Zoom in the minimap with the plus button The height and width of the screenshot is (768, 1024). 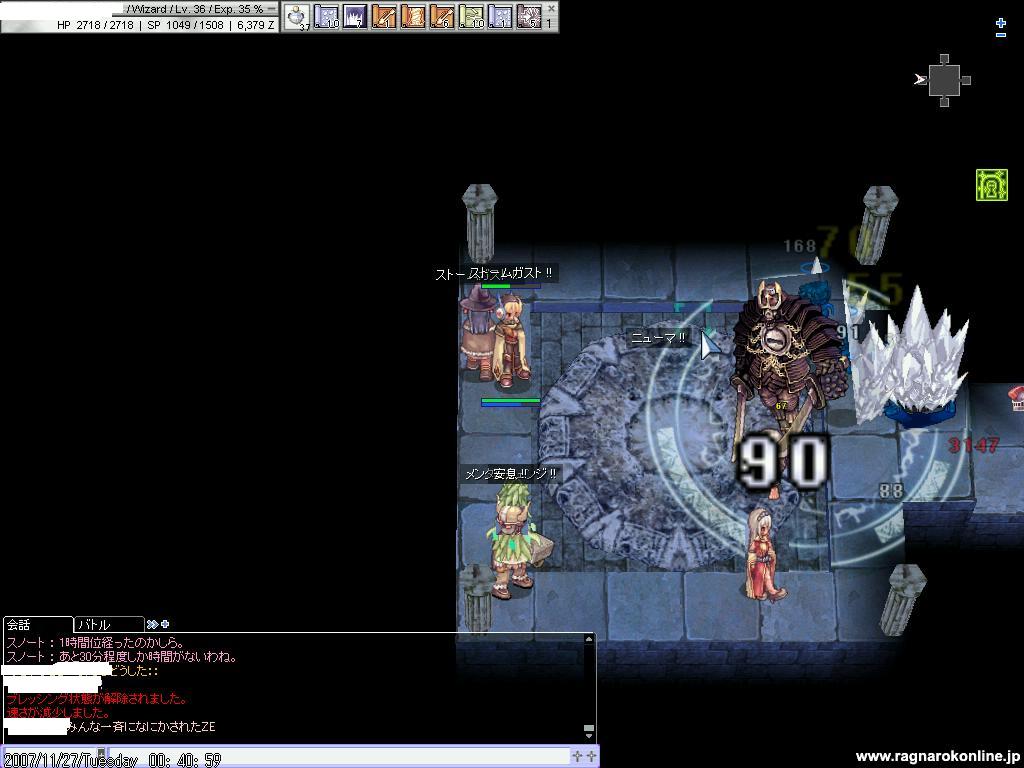point(1000,23)
